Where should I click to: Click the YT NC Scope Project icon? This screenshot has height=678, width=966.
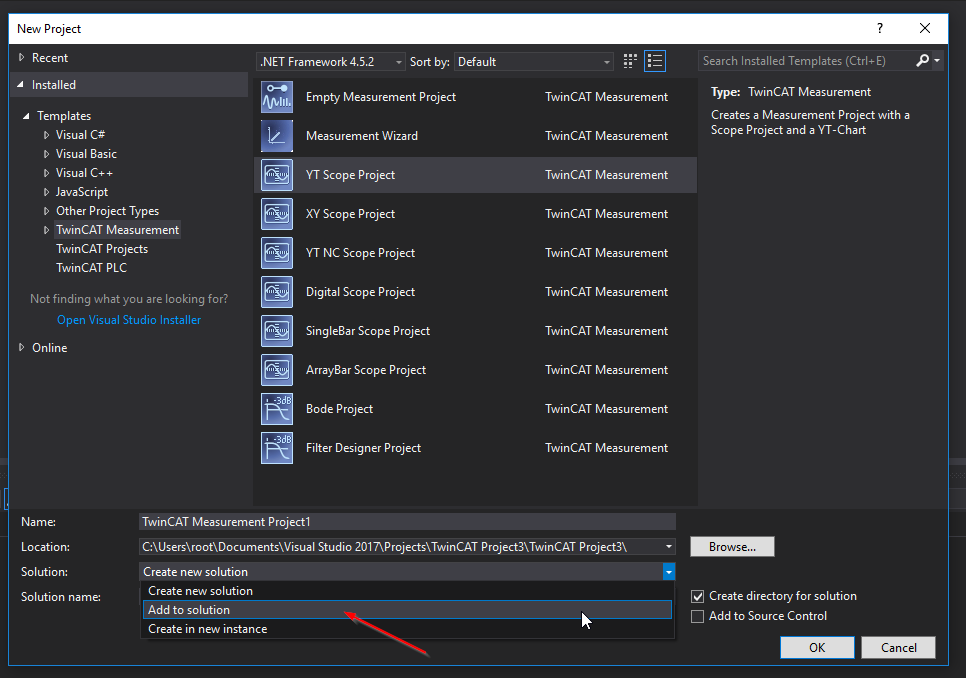277,252
